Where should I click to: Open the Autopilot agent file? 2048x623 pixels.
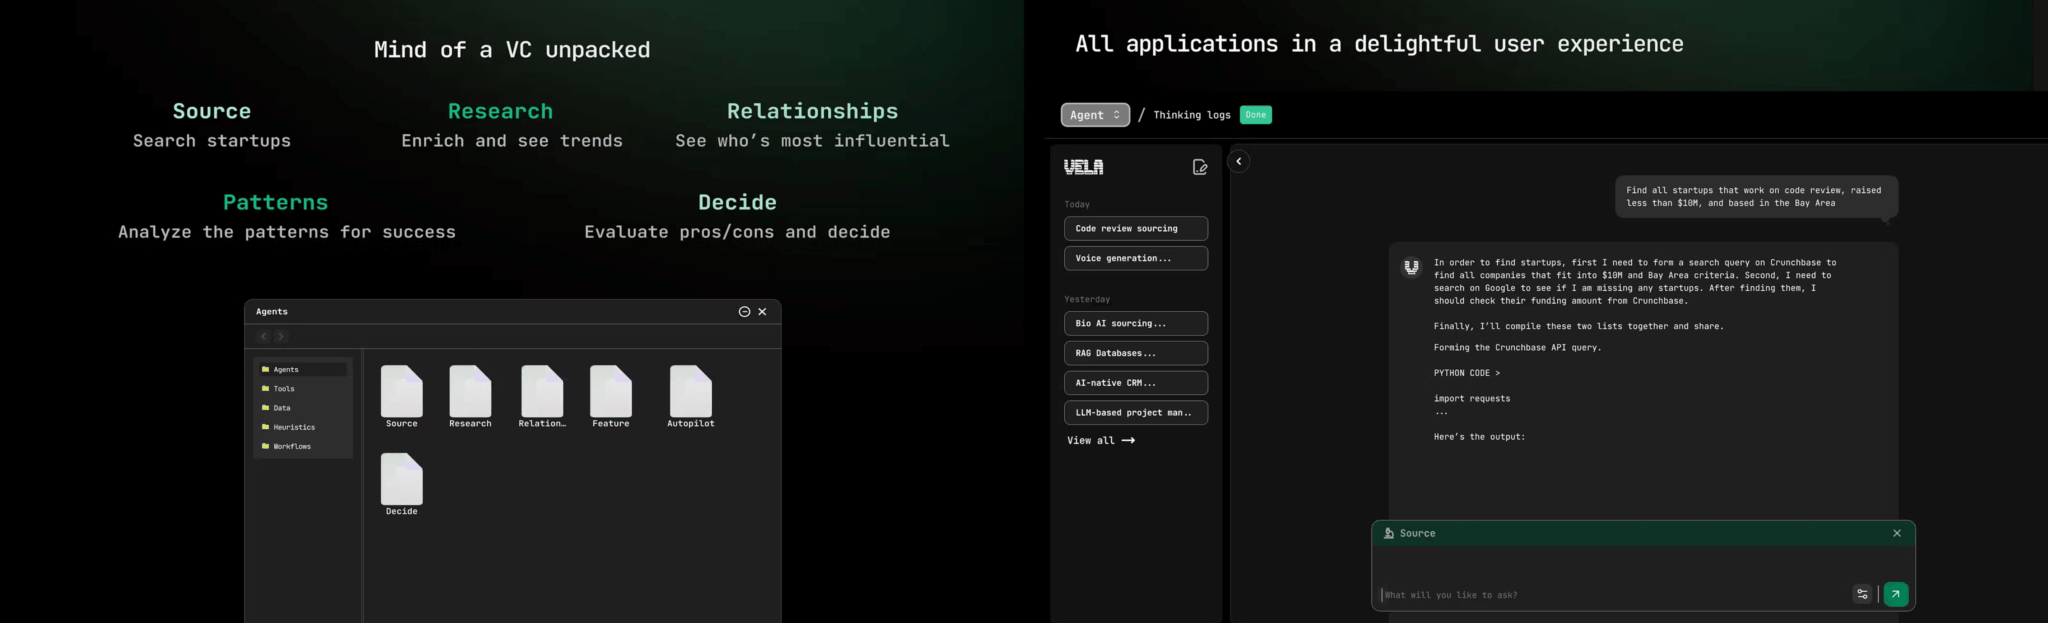click(x=690, y=392)
